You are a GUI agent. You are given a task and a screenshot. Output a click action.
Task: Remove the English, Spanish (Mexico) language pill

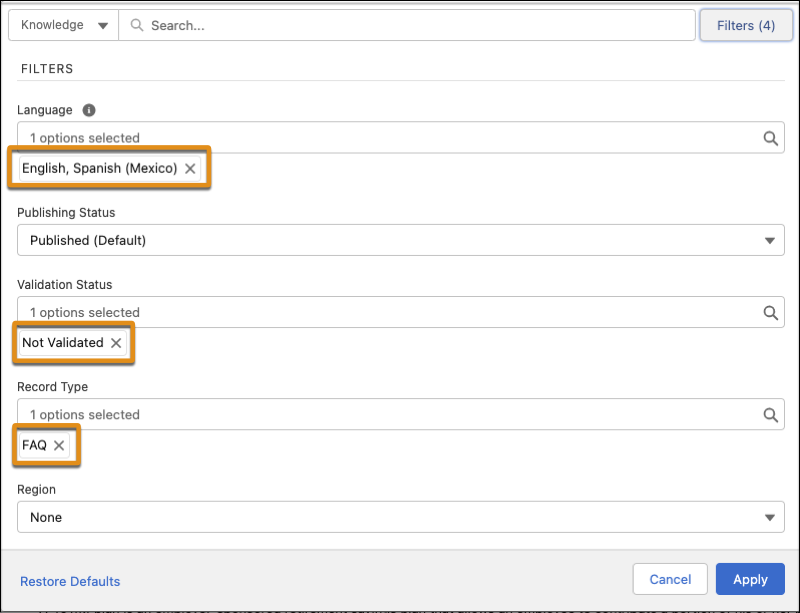[190, 168]
